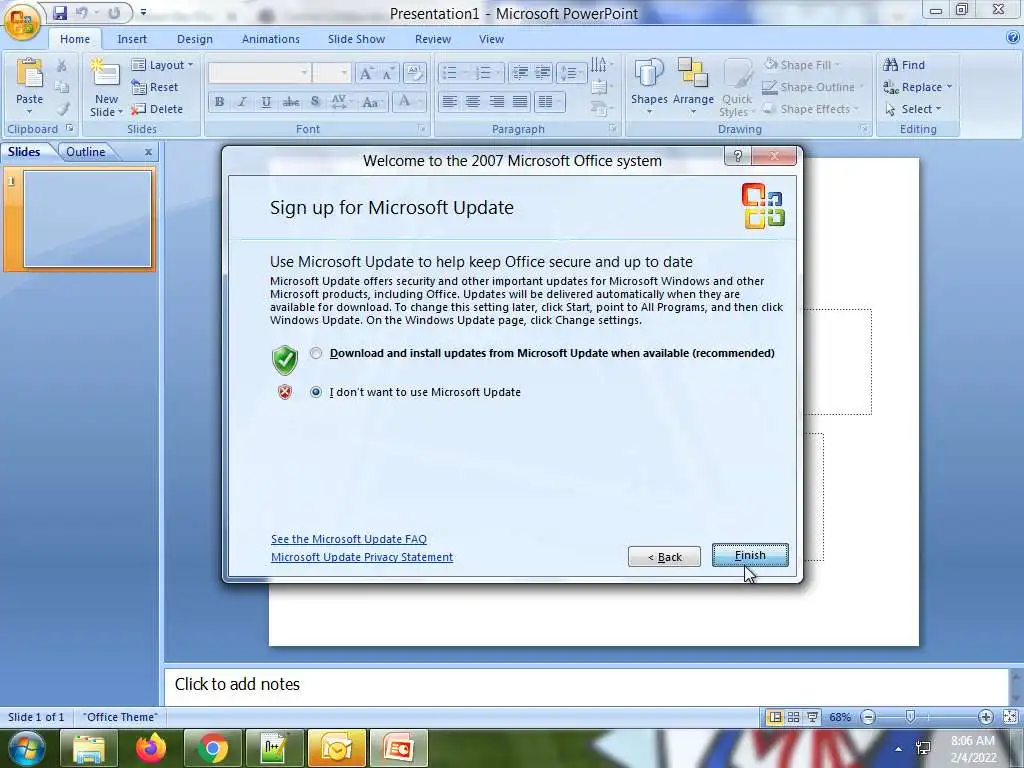Image resolution: width=1024 pixels, height=768 pixels.
Task: Click the Text Shadow icon
Action: coord(315,102)
